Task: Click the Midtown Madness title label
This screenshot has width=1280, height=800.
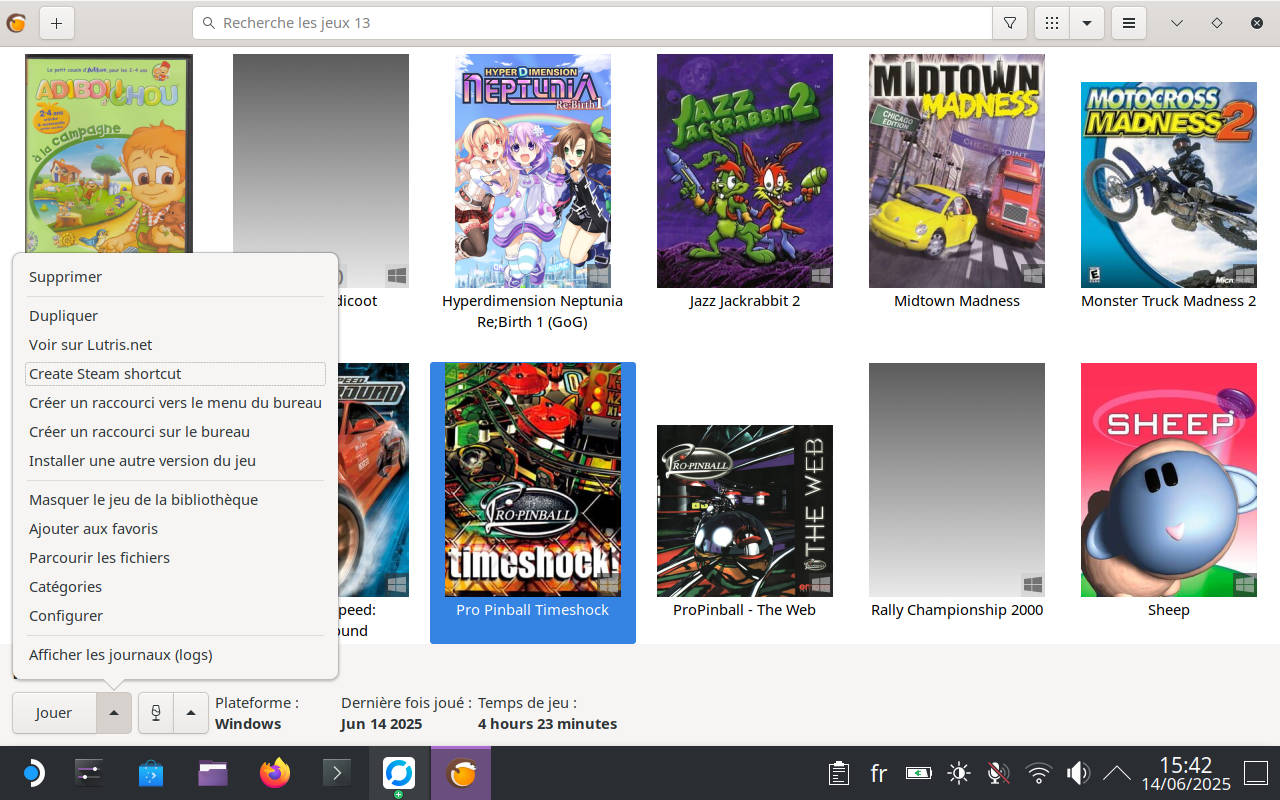Action: [x=957, y=301]
